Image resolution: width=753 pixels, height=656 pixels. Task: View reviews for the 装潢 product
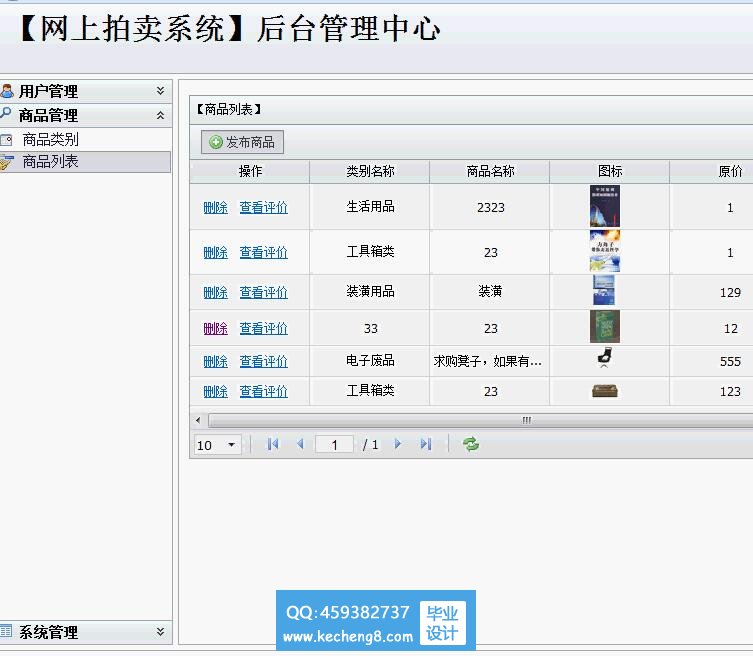[264, 292]
